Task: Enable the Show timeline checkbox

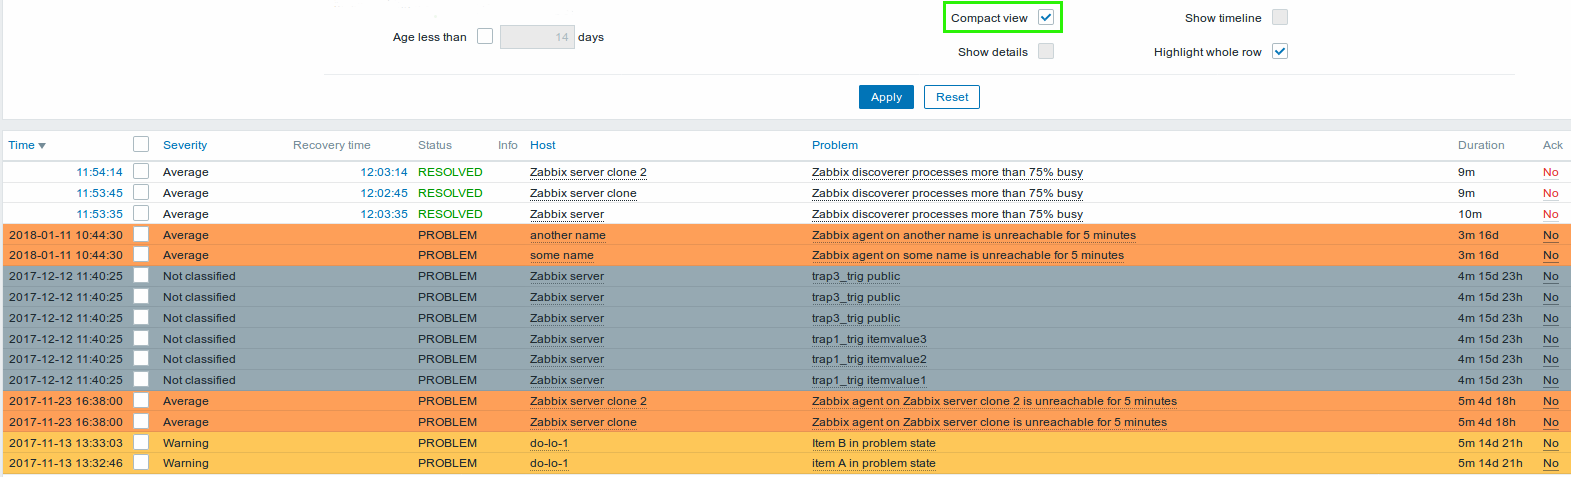Action: 1280,17
